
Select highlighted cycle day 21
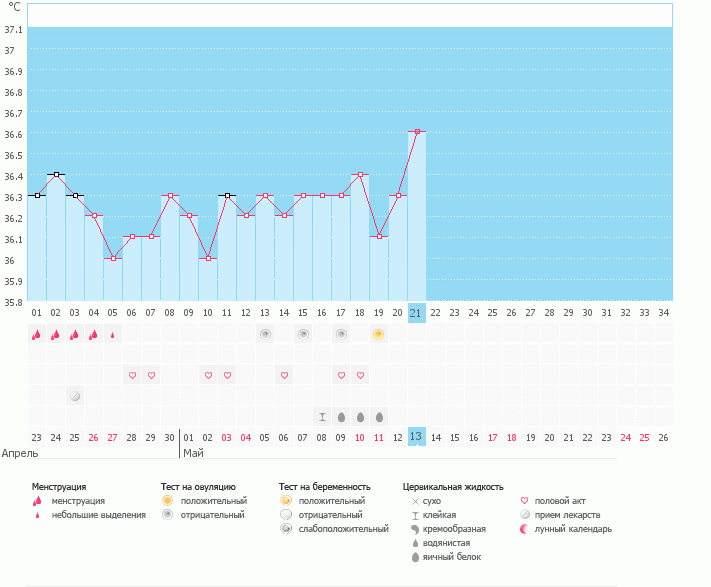click(x=416, y=313)
